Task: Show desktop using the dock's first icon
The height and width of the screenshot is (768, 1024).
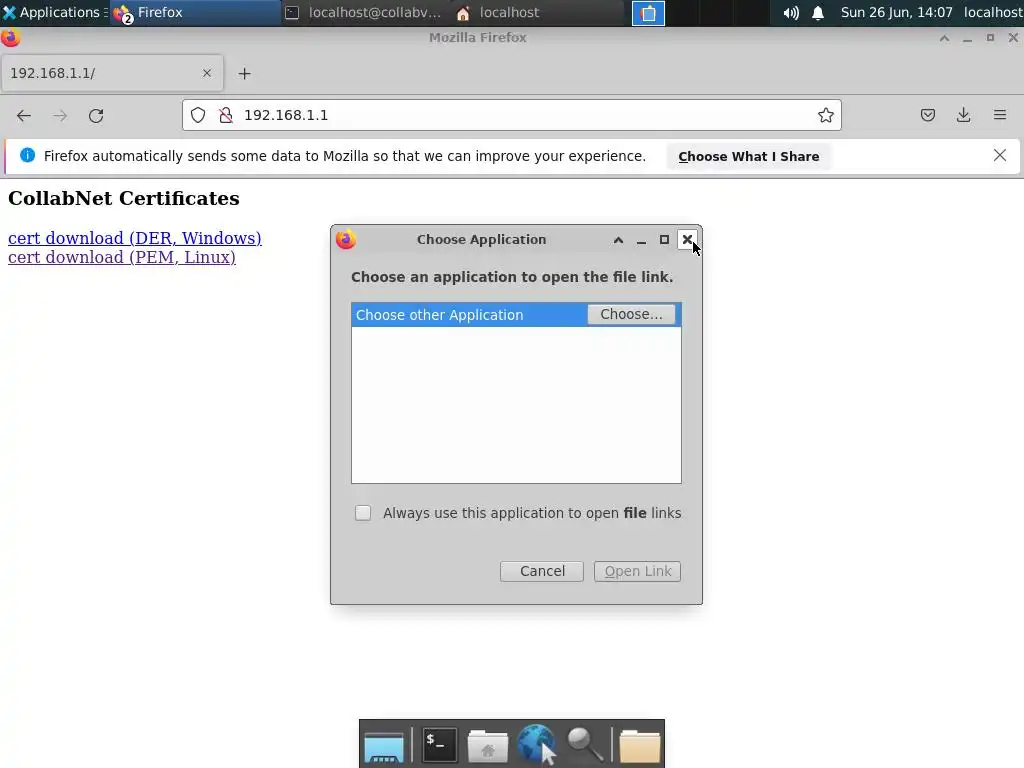Action: 384,745
